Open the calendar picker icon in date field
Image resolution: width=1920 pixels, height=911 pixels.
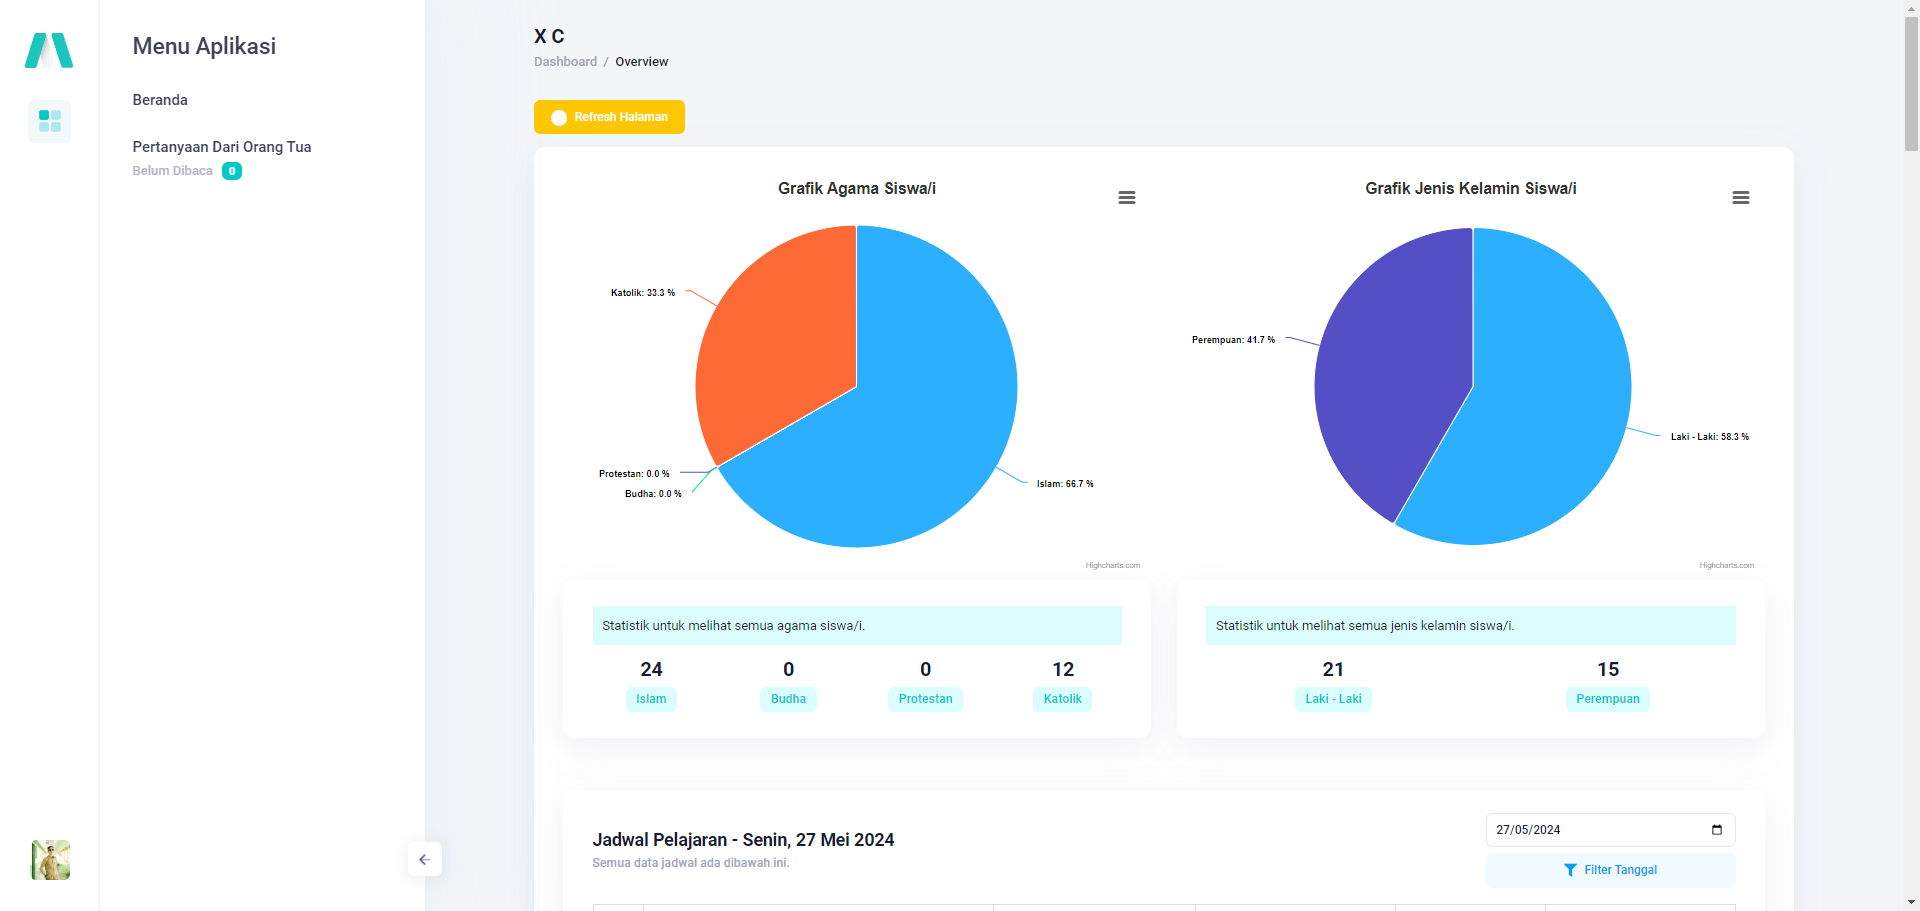(x=1716, y=830)
